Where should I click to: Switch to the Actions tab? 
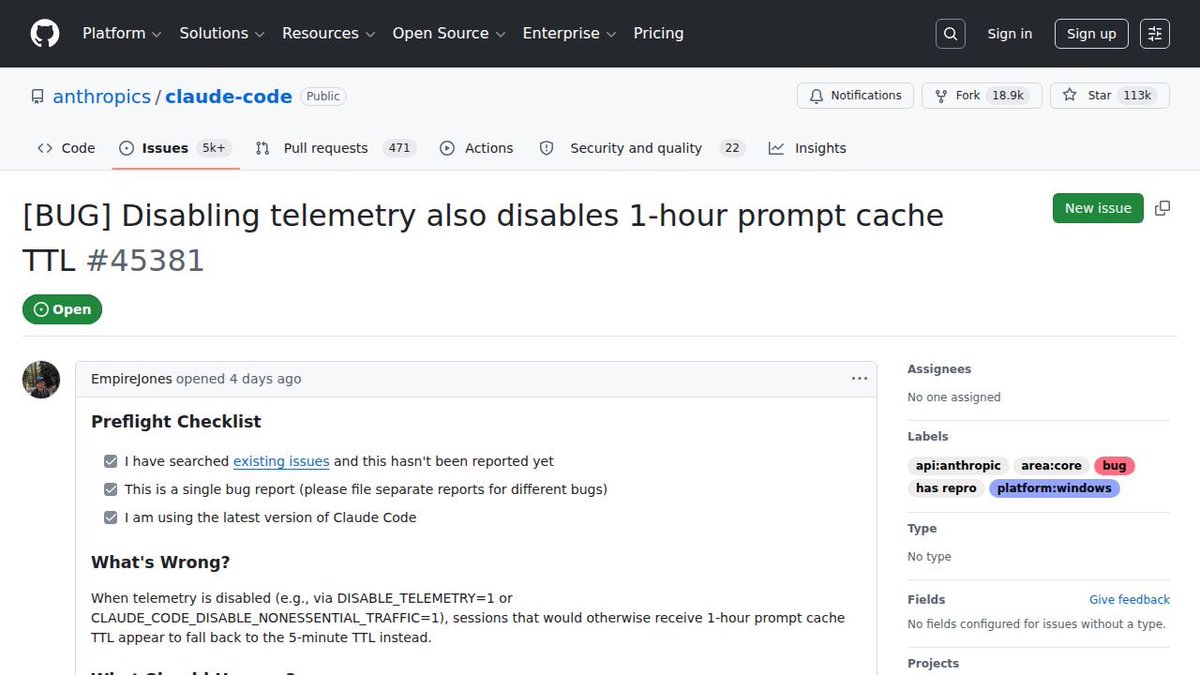[477, 148]
